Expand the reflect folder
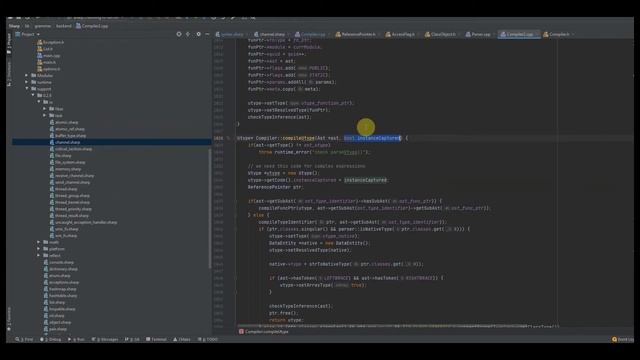The height and width of the screenshot is (360, 640). [x=39, y=256]
